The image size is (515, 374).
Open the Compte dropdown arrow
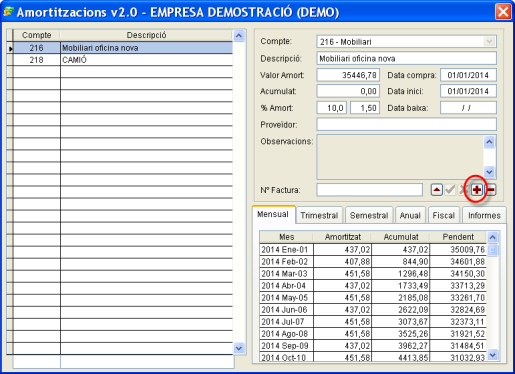[489, 42]
